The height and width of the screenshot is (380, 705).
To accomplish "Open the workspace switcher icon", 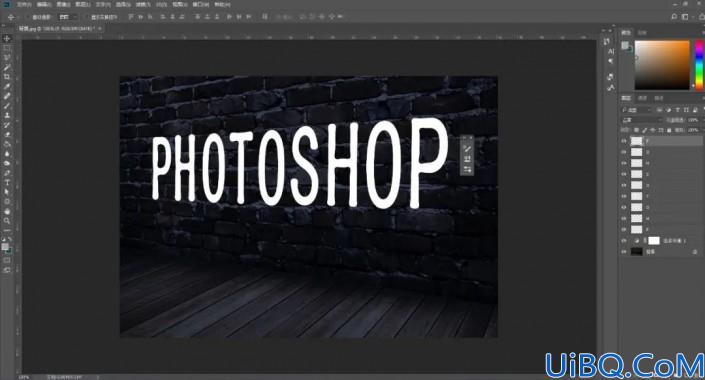I will pos(685,17).
